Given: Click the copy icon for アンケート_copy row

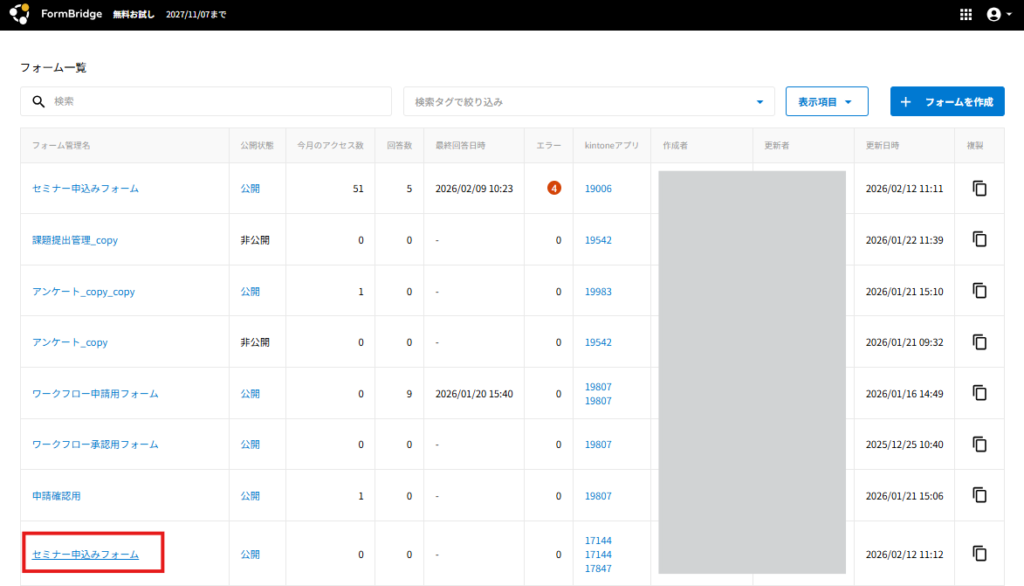Looking at the screenshot, I should tap(980, 342).
